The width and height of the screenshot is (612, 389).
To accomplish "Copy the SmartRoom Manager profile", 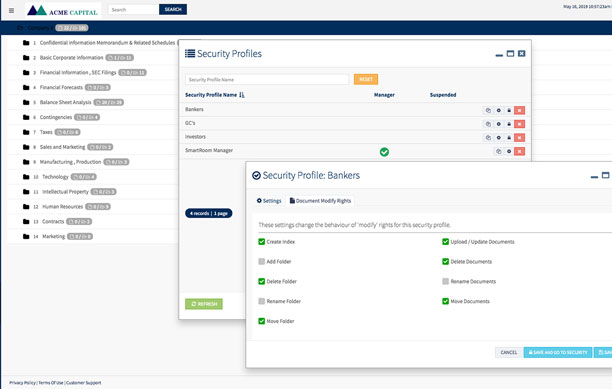I will click(x=498, y=151).
